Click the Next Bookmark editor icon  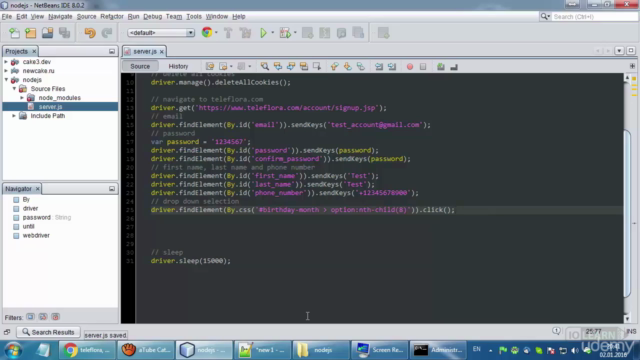point(347,67)
